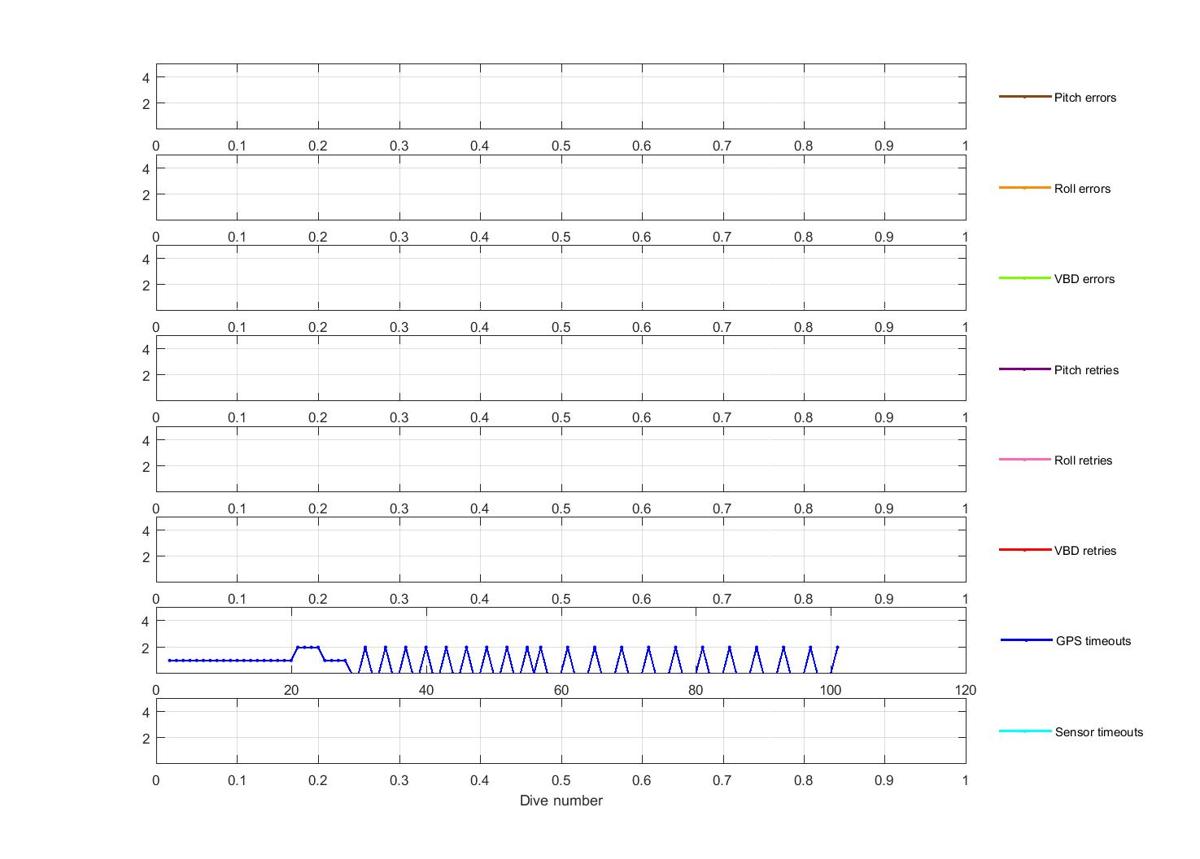
Task: Select the VBD errors legend label
Action: [1084, 279]
